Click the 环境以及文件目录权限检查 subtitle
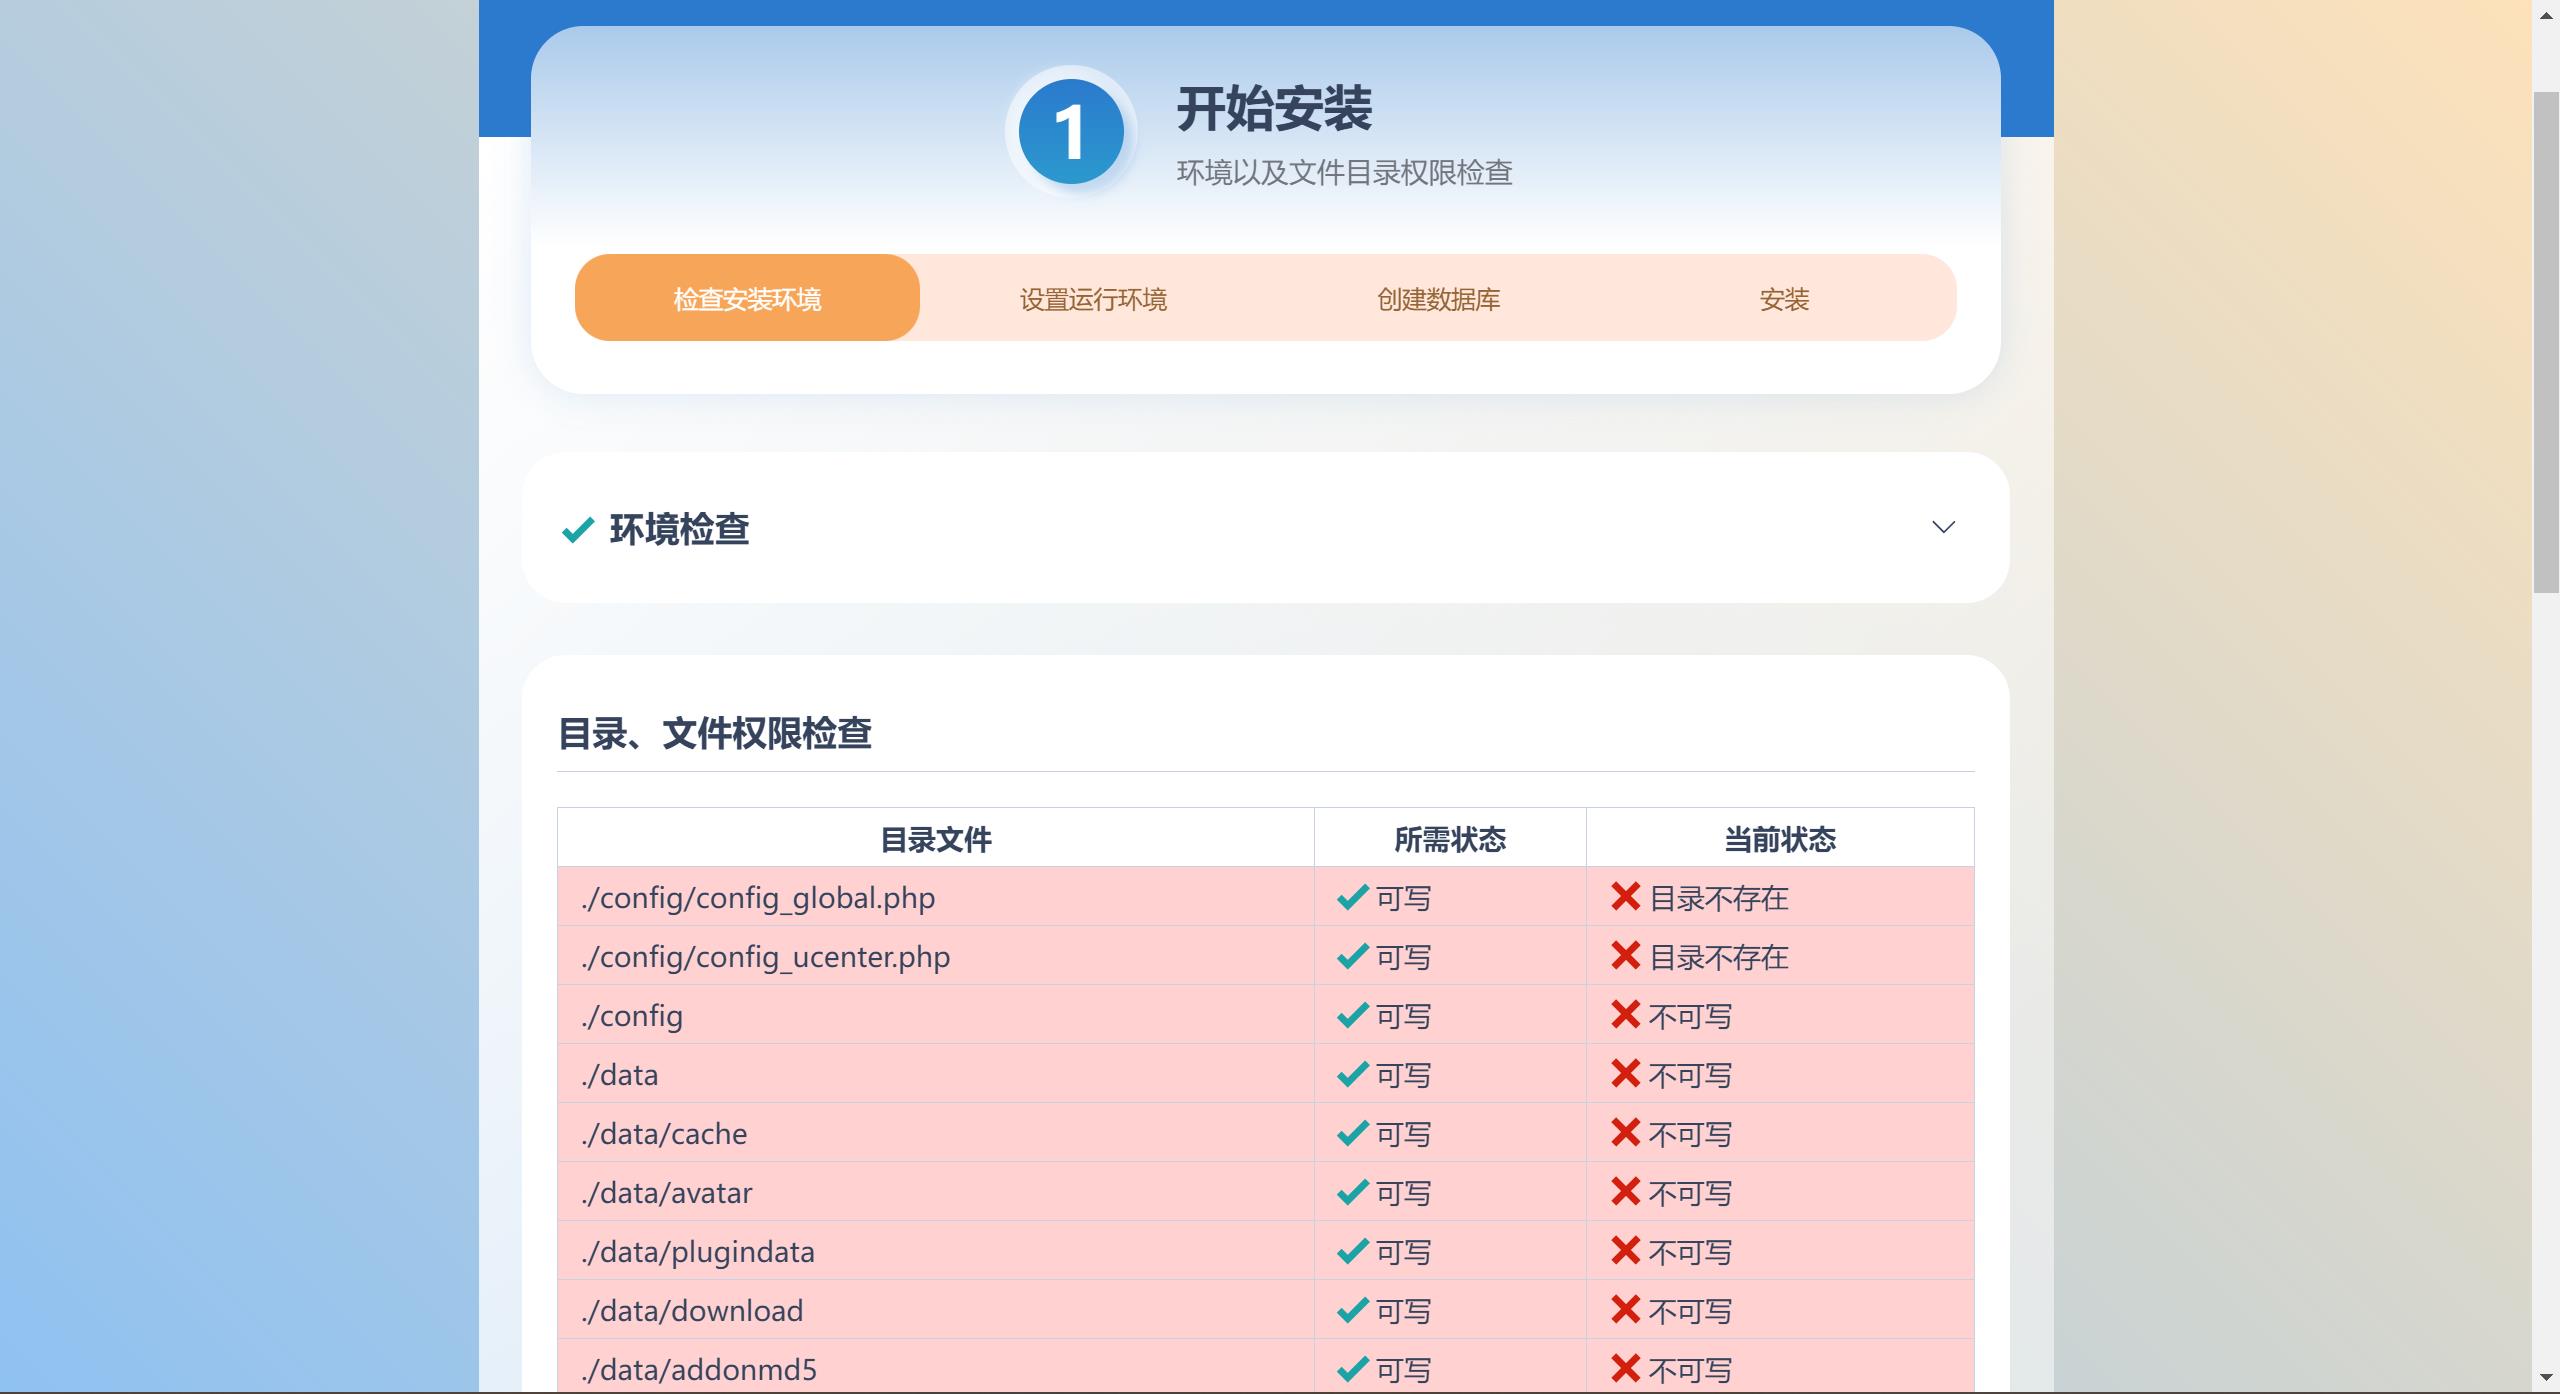This screenshot has height=1394, width=2560. tap(1344, 172)
